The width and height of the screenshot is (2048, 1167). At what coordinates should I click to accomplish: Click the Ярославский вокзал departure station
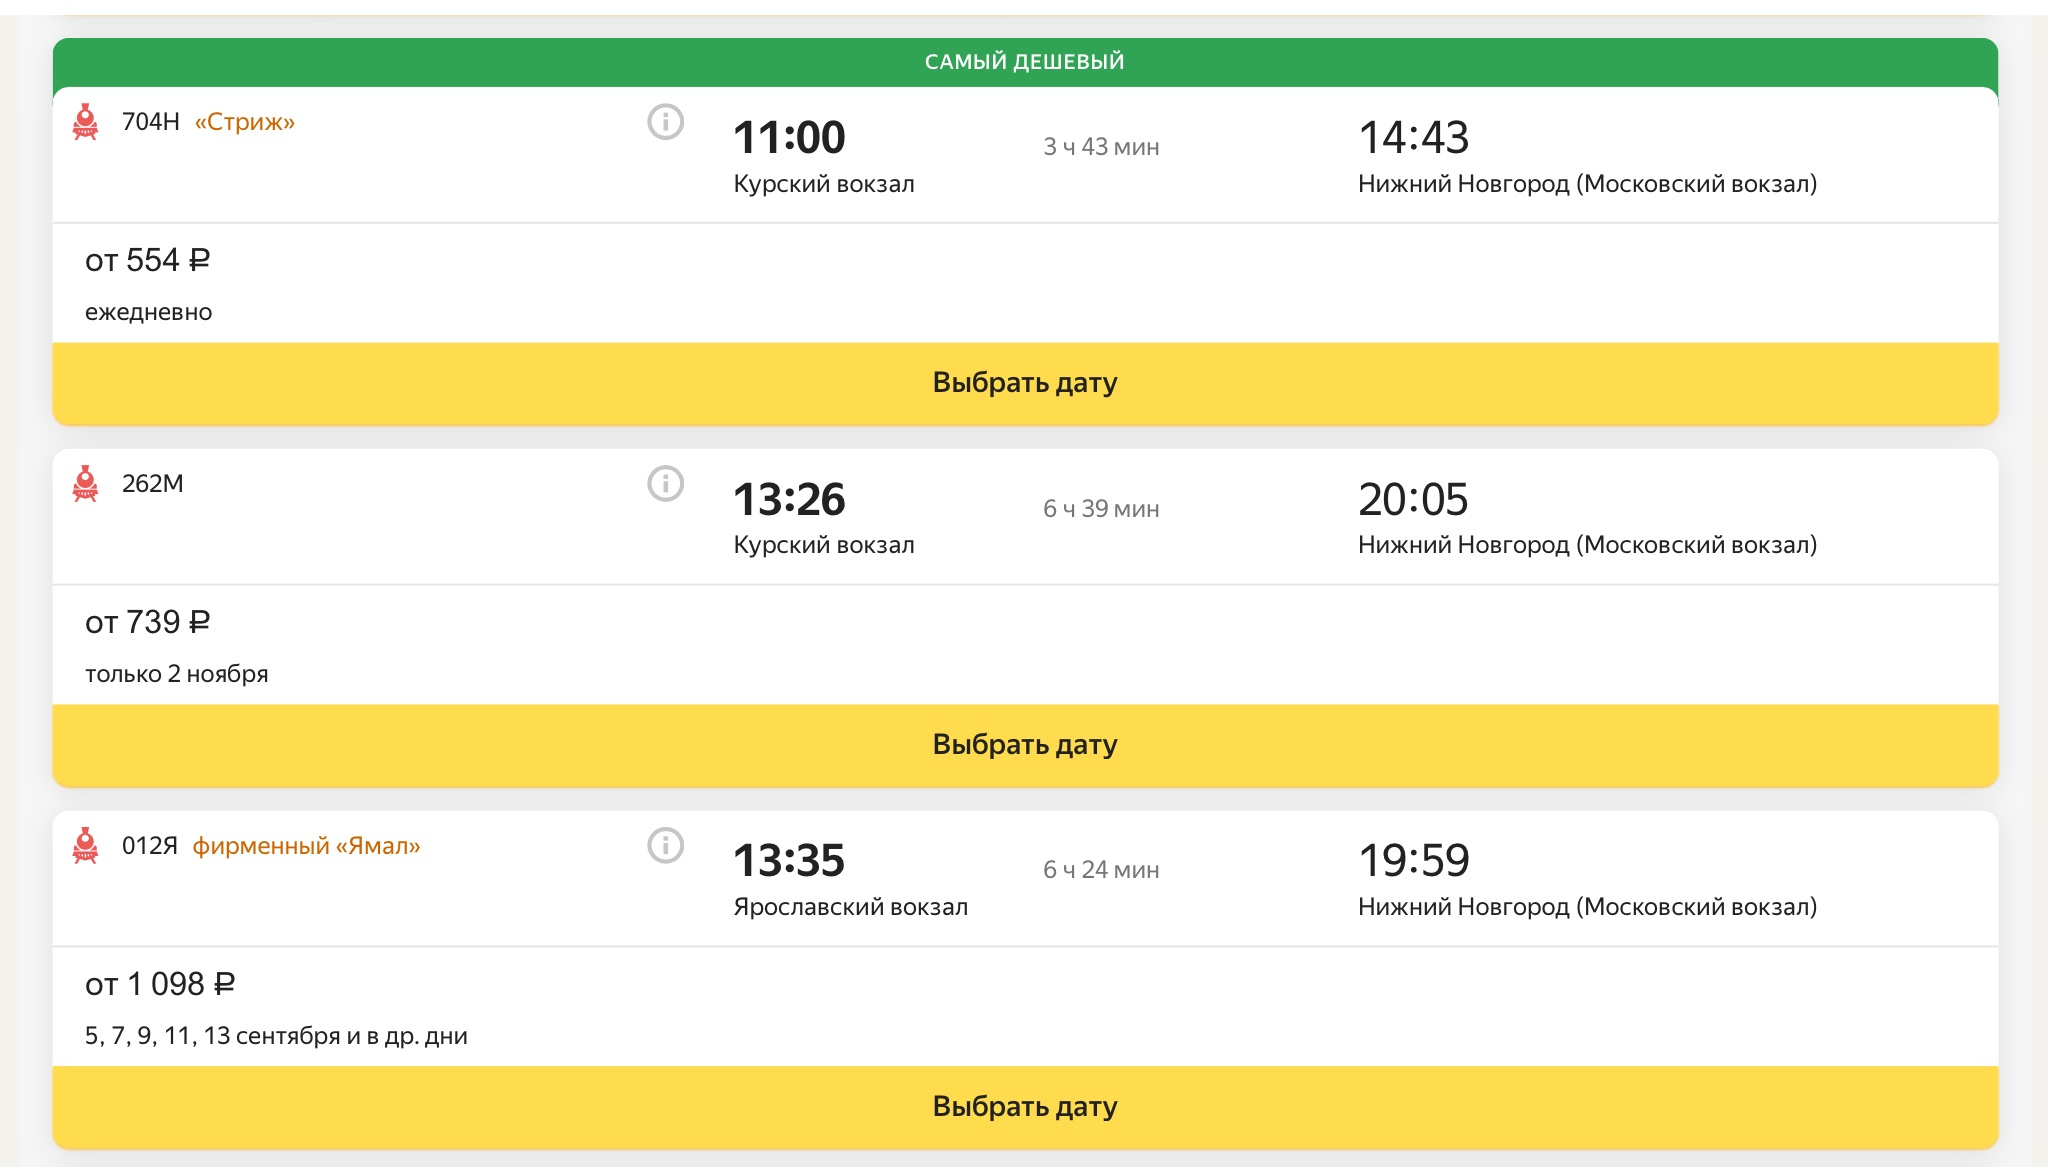click(850, 907)
